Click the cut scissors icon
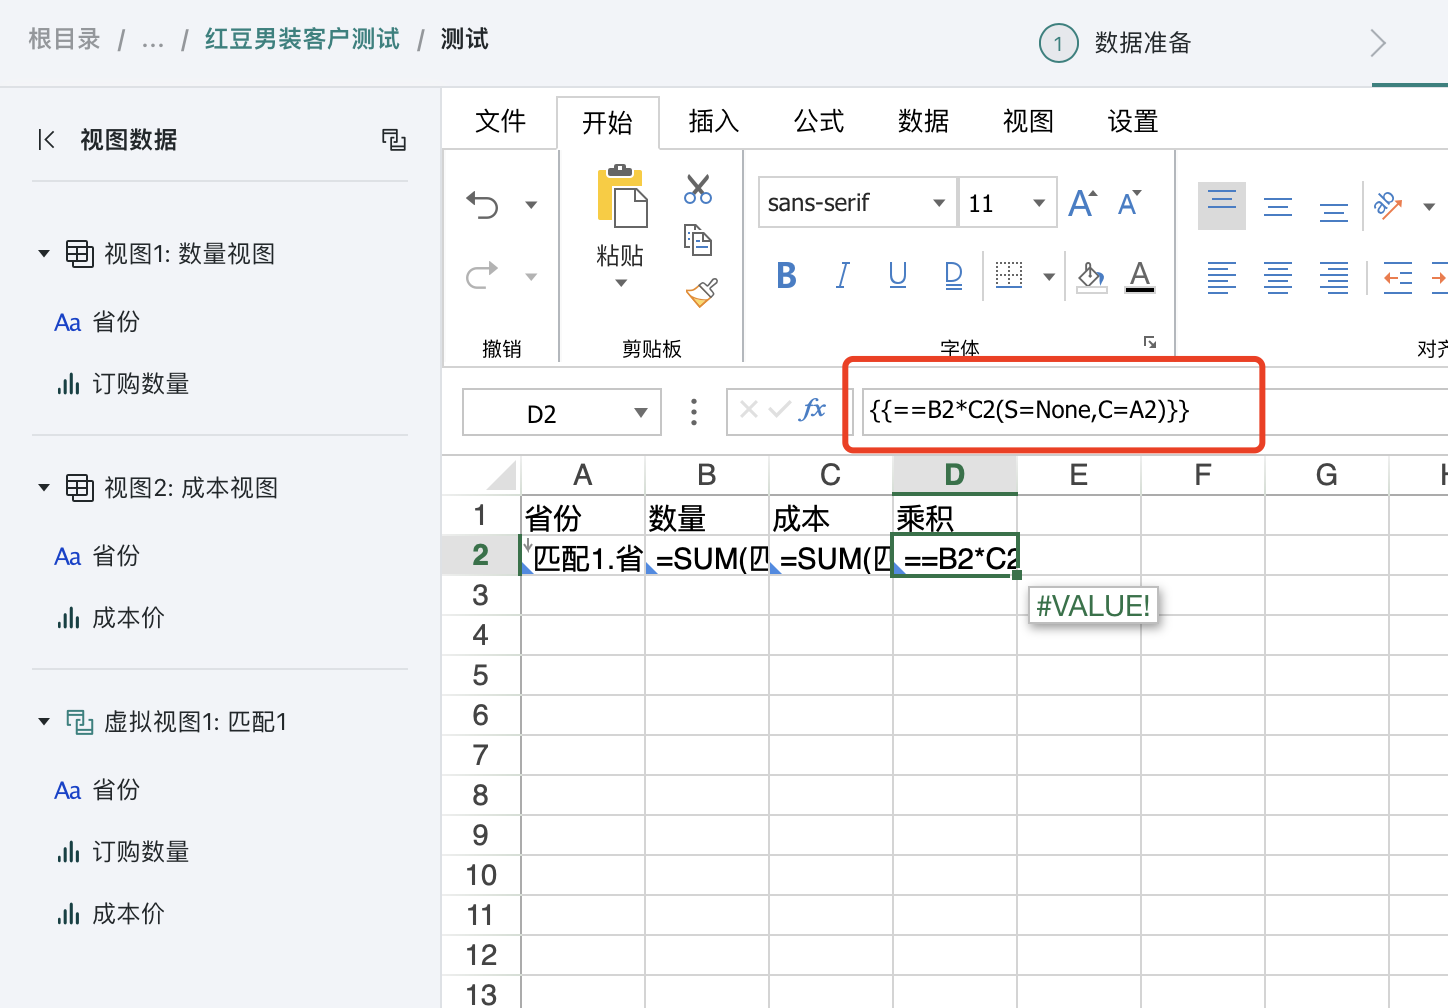This screenshot has width=1448, height=1008. 698,189
